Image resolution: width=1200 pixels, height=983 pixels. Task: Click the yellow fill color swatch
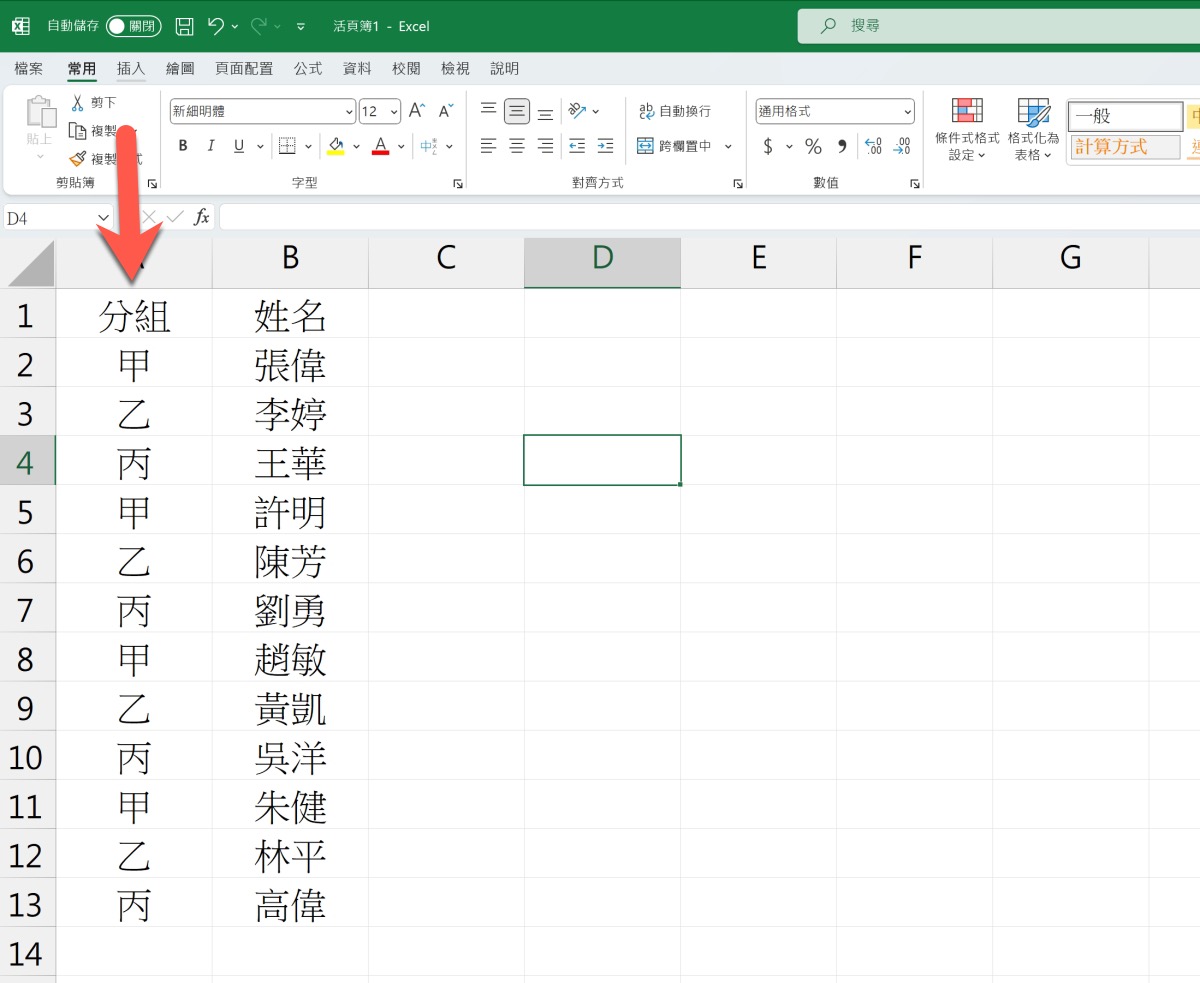pyautogui.click(x=336, y=146)
